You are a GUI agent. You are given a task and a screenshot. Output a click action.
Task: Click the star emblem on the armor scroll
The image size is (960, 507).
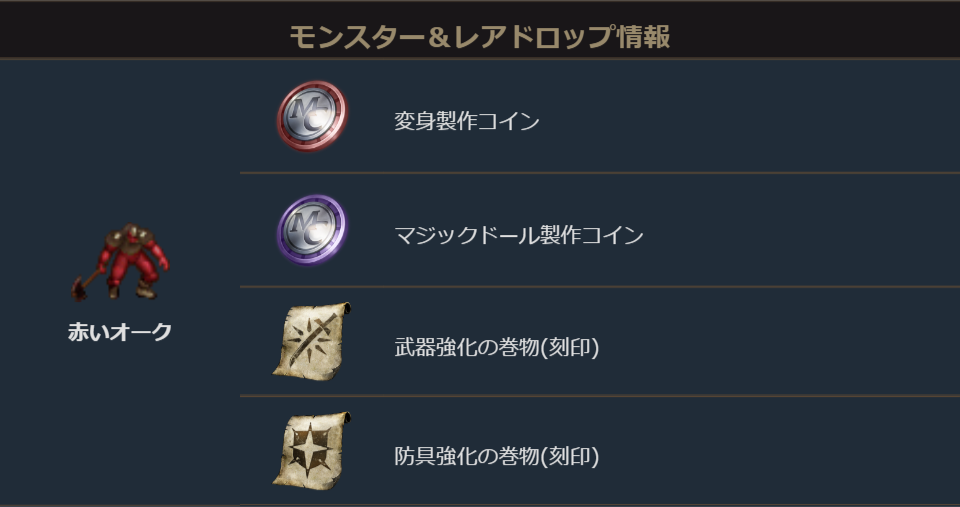(x=310, y=452)
